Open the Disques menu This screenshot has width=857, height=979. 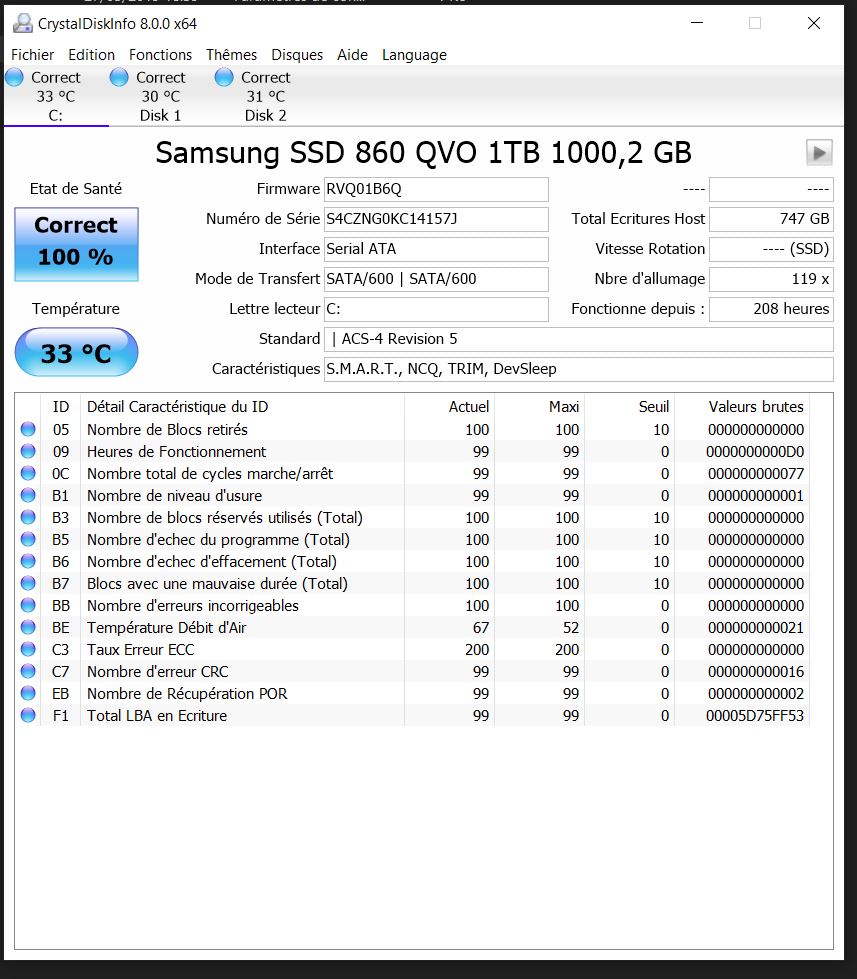(x=297, y=55)
